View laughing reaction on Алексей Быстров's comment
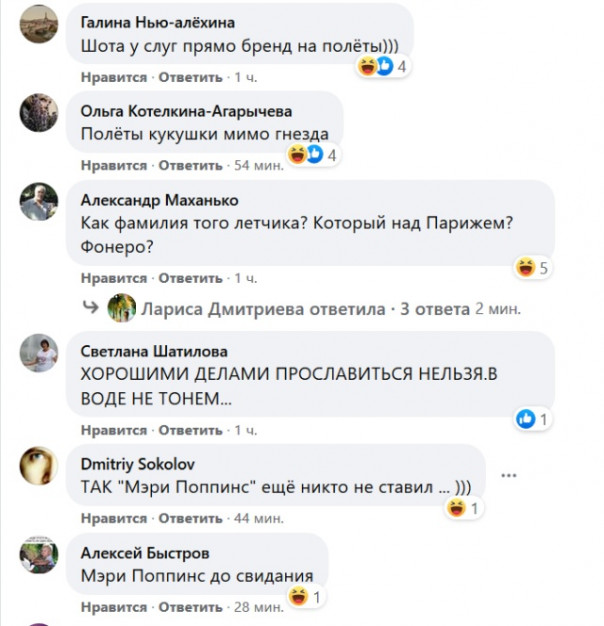604x626 pixels. click(x=305, y=597)
